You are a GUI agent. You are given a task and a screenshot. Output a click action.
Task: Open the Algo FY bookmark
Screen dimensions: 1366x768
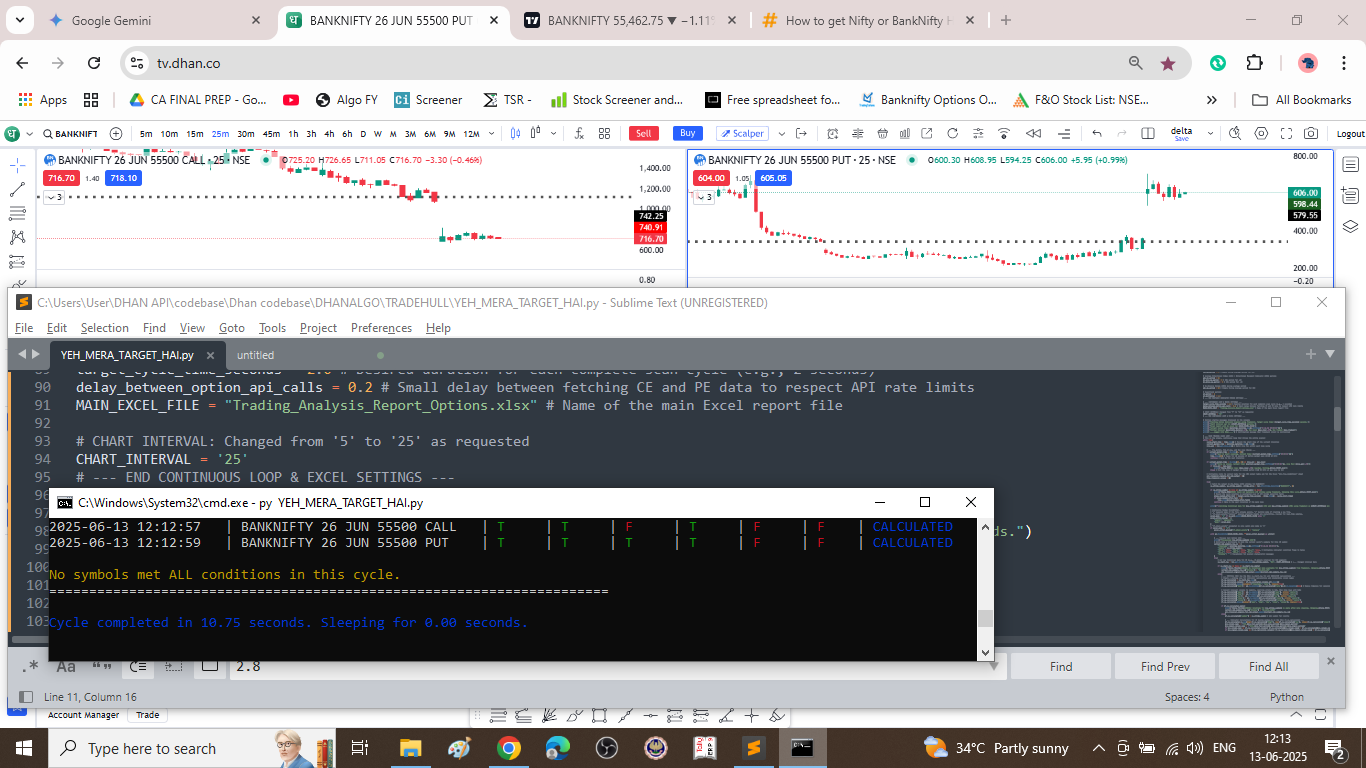(347, 100)
